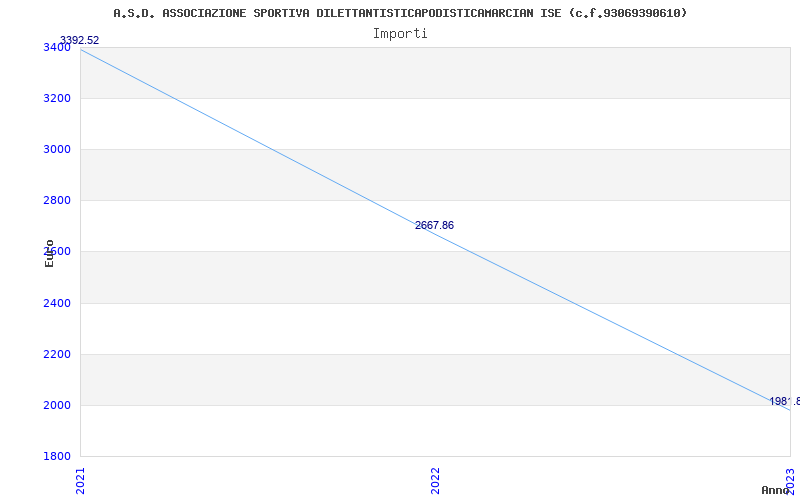Click the 2667.86 data point label
800x500 pixels.
[434, 226]
